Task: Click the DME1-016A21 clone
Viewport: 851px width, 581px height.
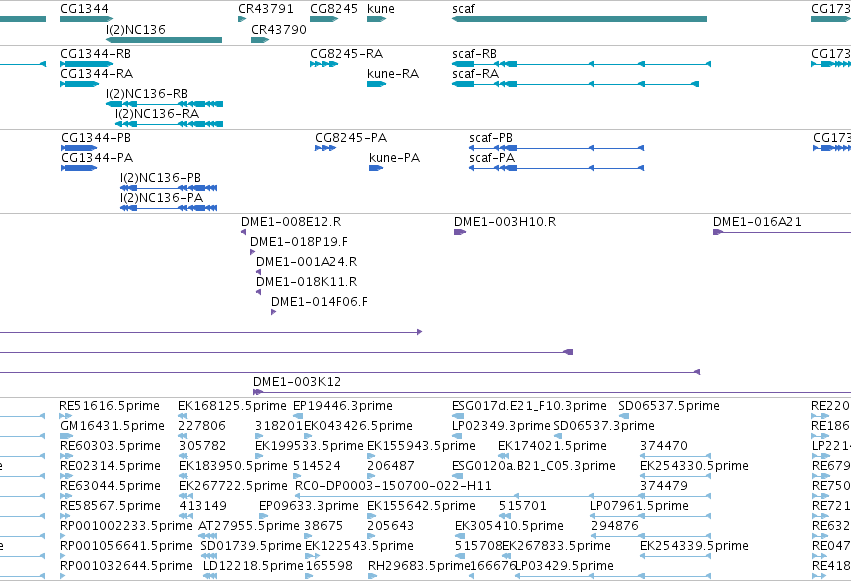Action: tap(782, 232)
